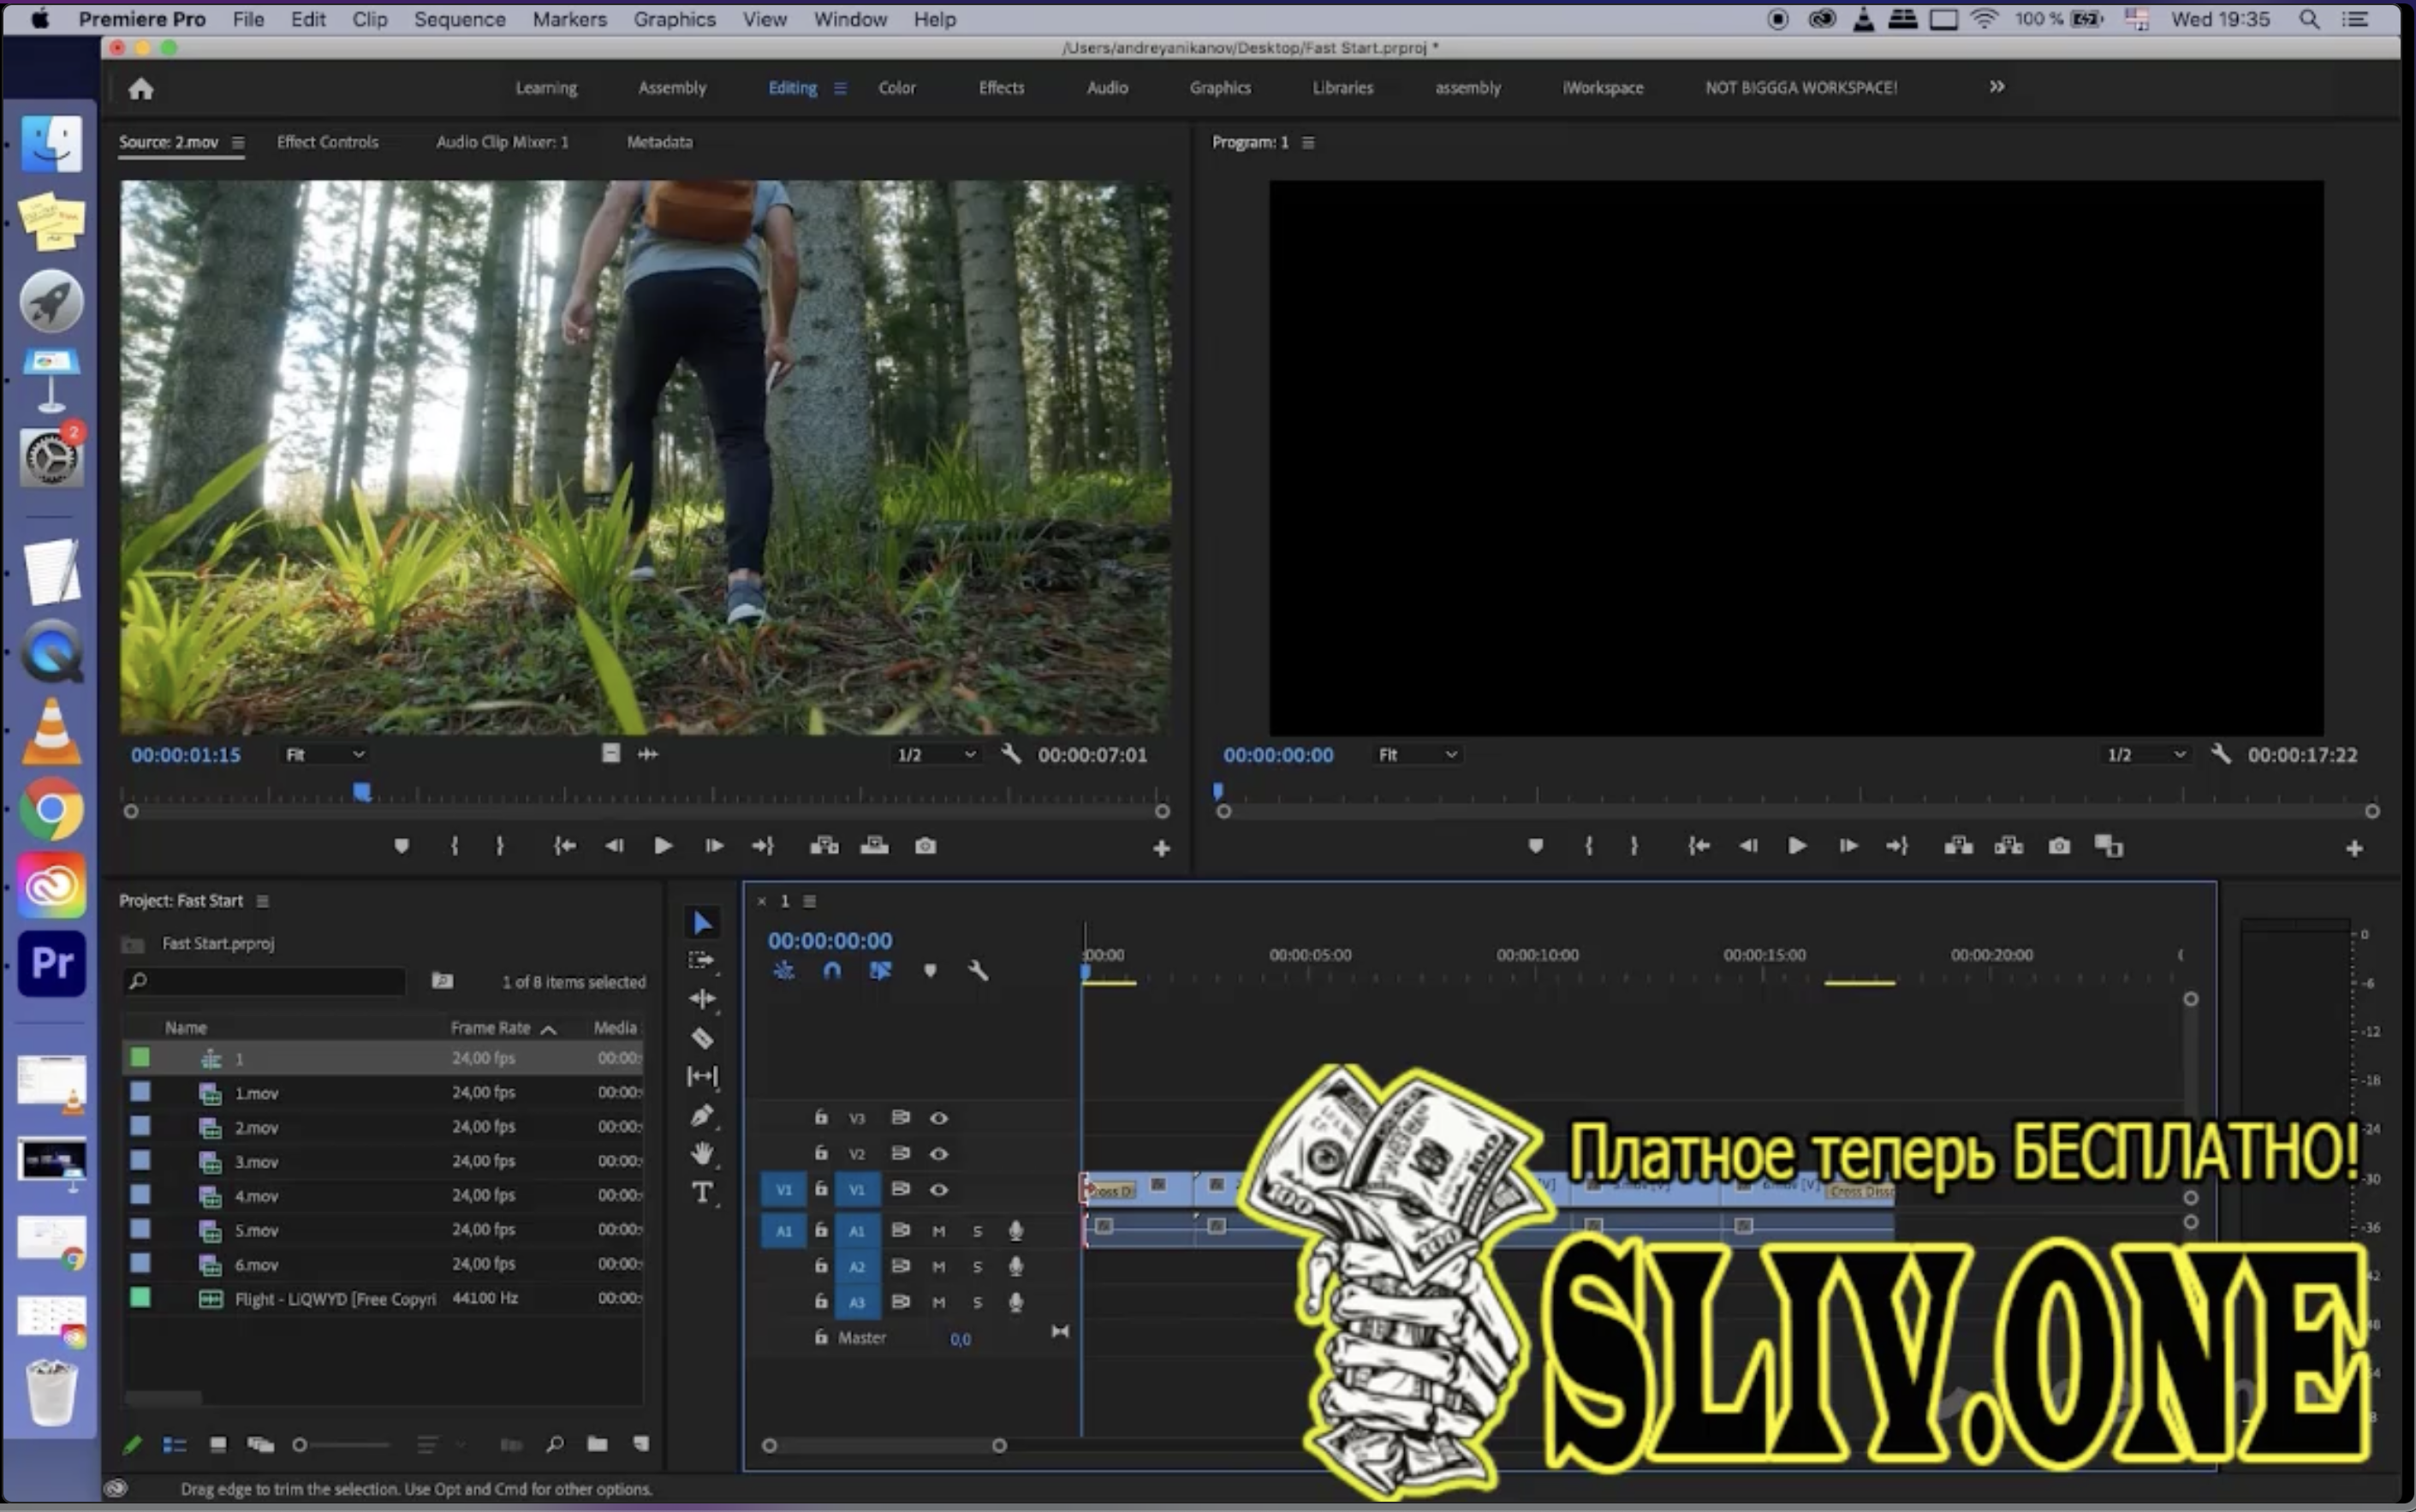Hide track V2 output
Viewport: 2416px width, 1512px height.
939,1153
